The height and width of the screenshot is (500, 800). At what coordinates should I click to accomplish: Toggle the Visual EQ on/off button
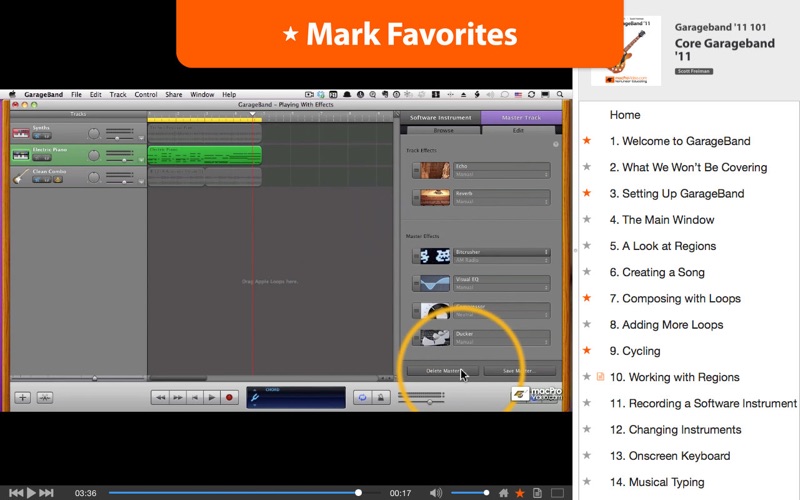(416, 283)
